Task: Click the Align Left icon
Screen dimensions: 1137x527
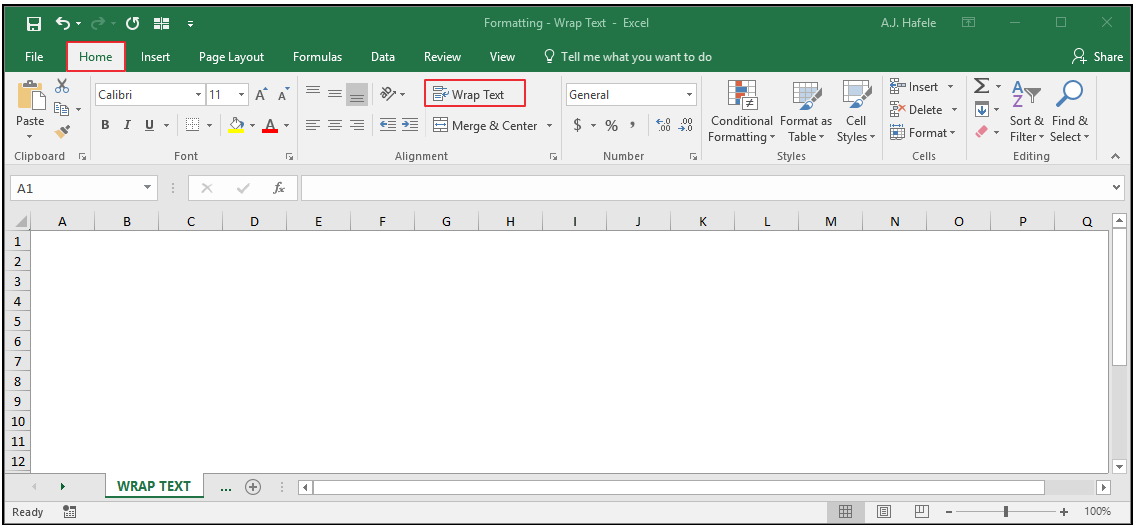Action: 313,125
